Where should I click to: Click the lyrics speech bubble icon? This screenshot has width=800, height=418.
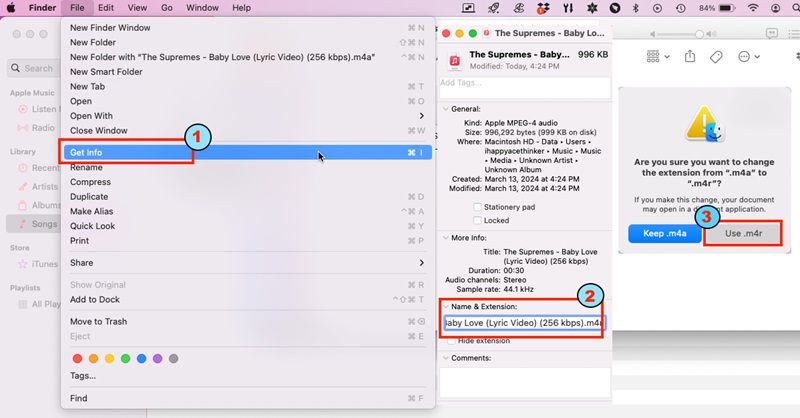point(772,33)
